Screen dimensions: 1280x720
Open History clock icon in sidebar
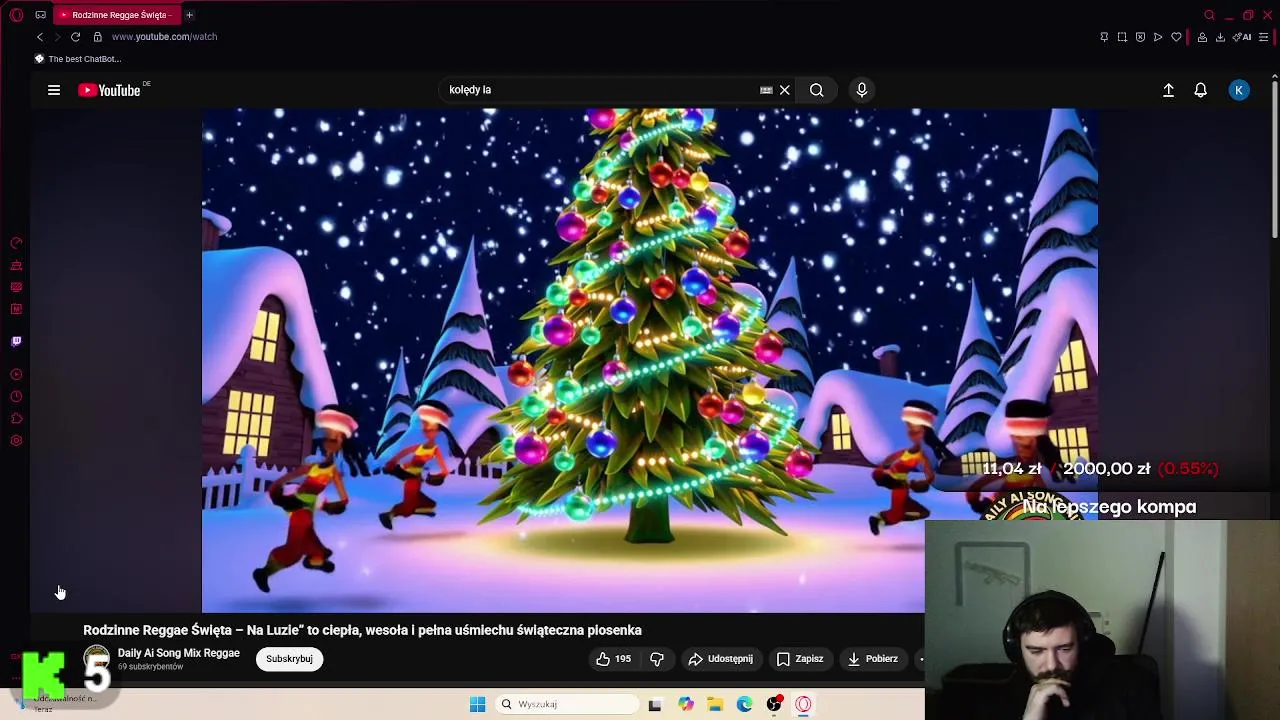[16, 397]
